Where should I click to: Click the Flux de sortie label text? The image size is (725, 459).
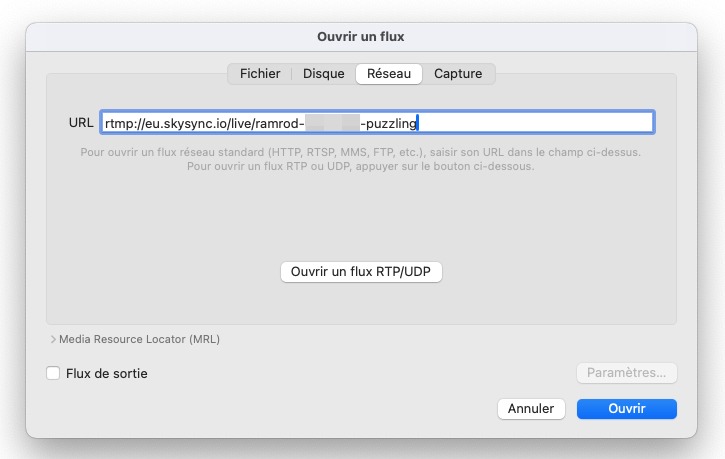[107, 373]
